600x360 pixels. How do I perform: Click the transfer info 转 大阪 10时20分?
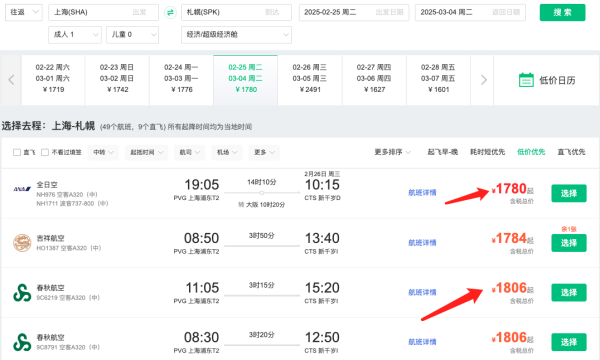262,205
